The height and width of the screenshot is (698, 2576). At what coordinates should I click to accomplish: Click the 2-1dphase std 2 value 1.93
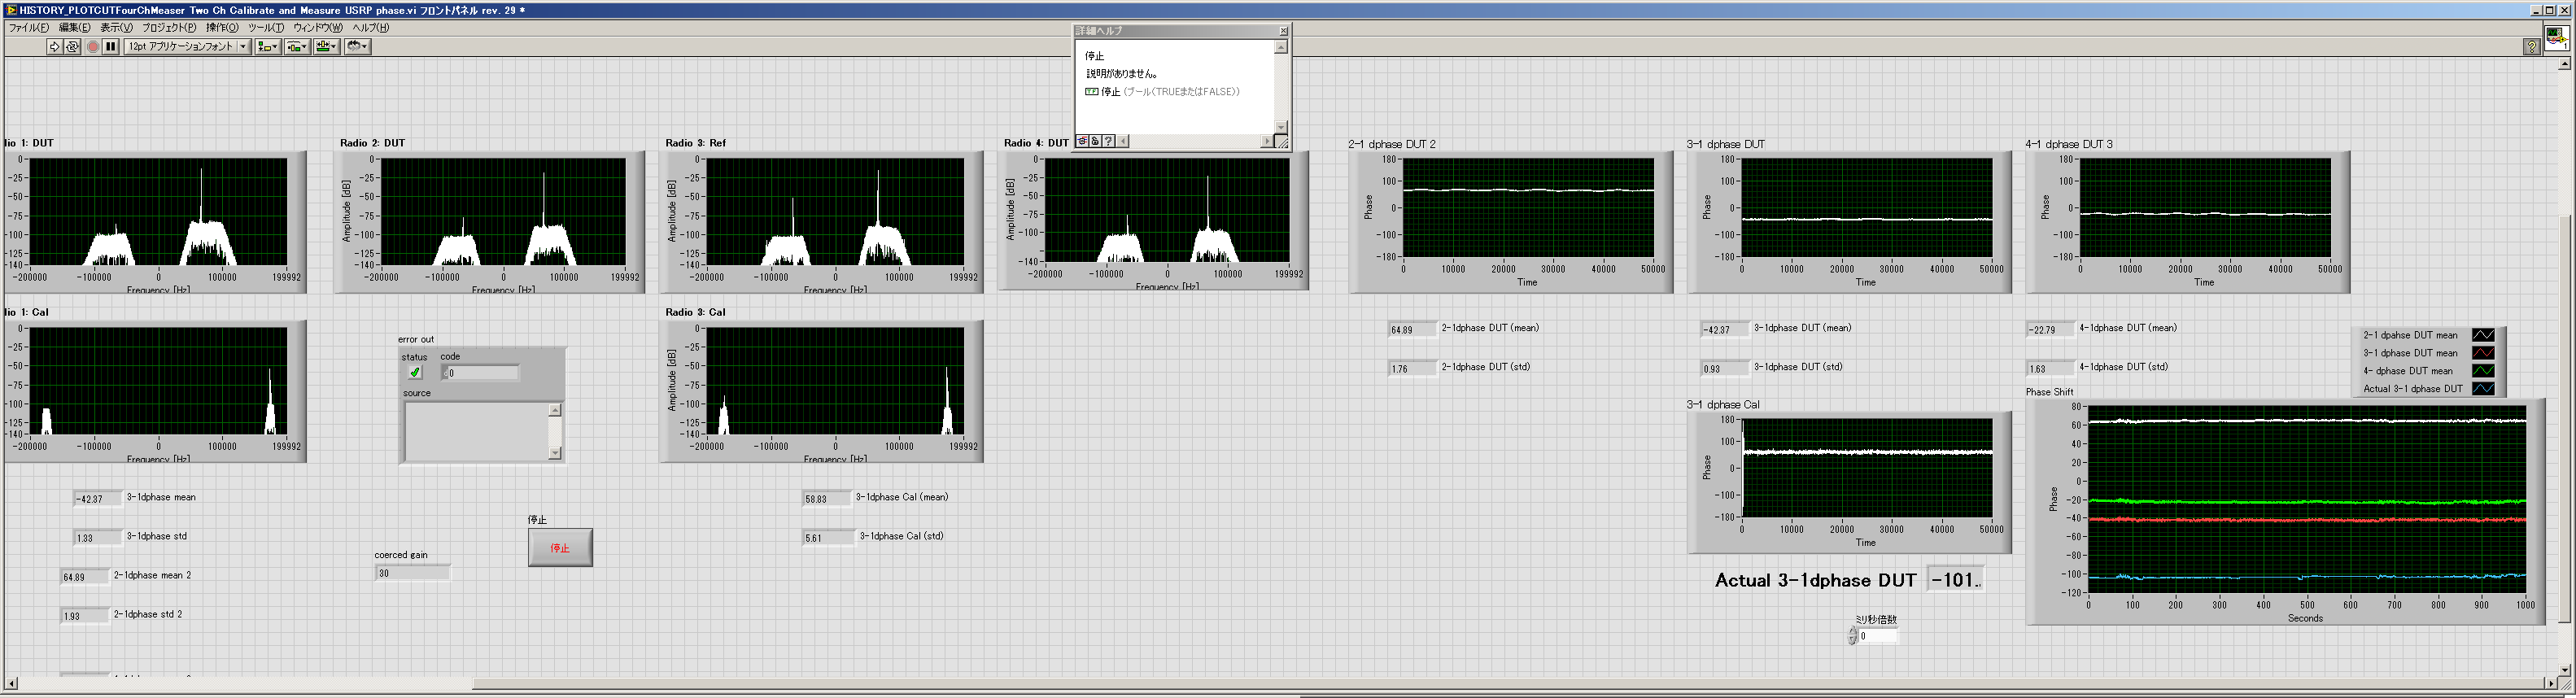pos(85,616)
